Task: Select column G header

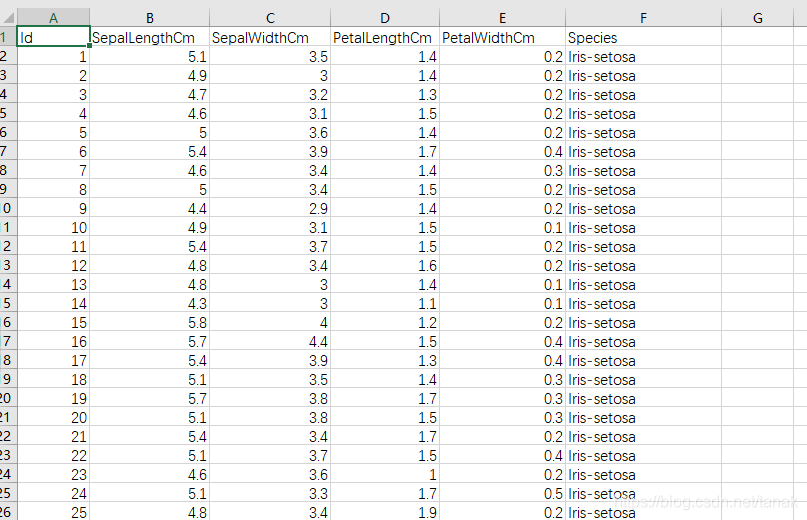Action: 758,18
